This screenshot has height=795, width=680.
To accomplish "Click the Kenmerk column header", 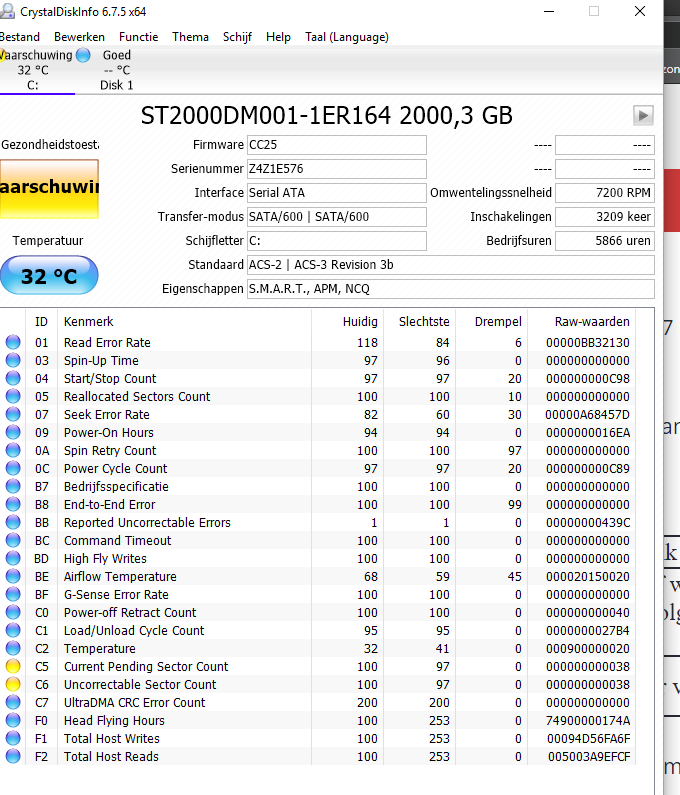I will click(x=185, y=321).
